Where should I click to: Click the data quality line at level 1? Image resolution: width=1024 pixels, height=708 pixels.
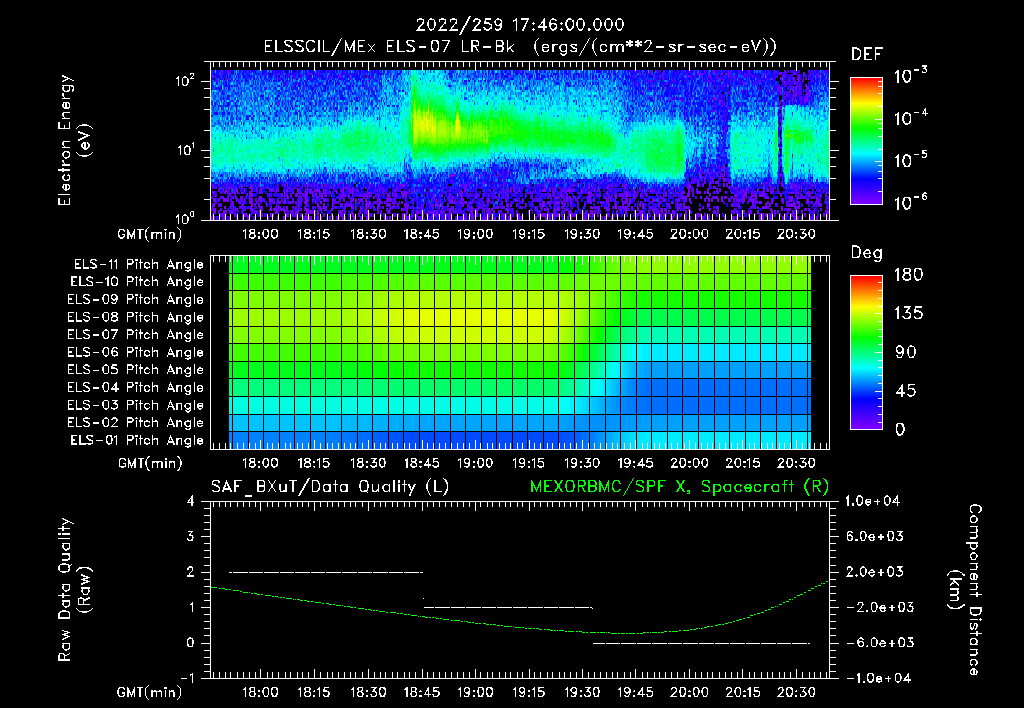click(508, 607)
